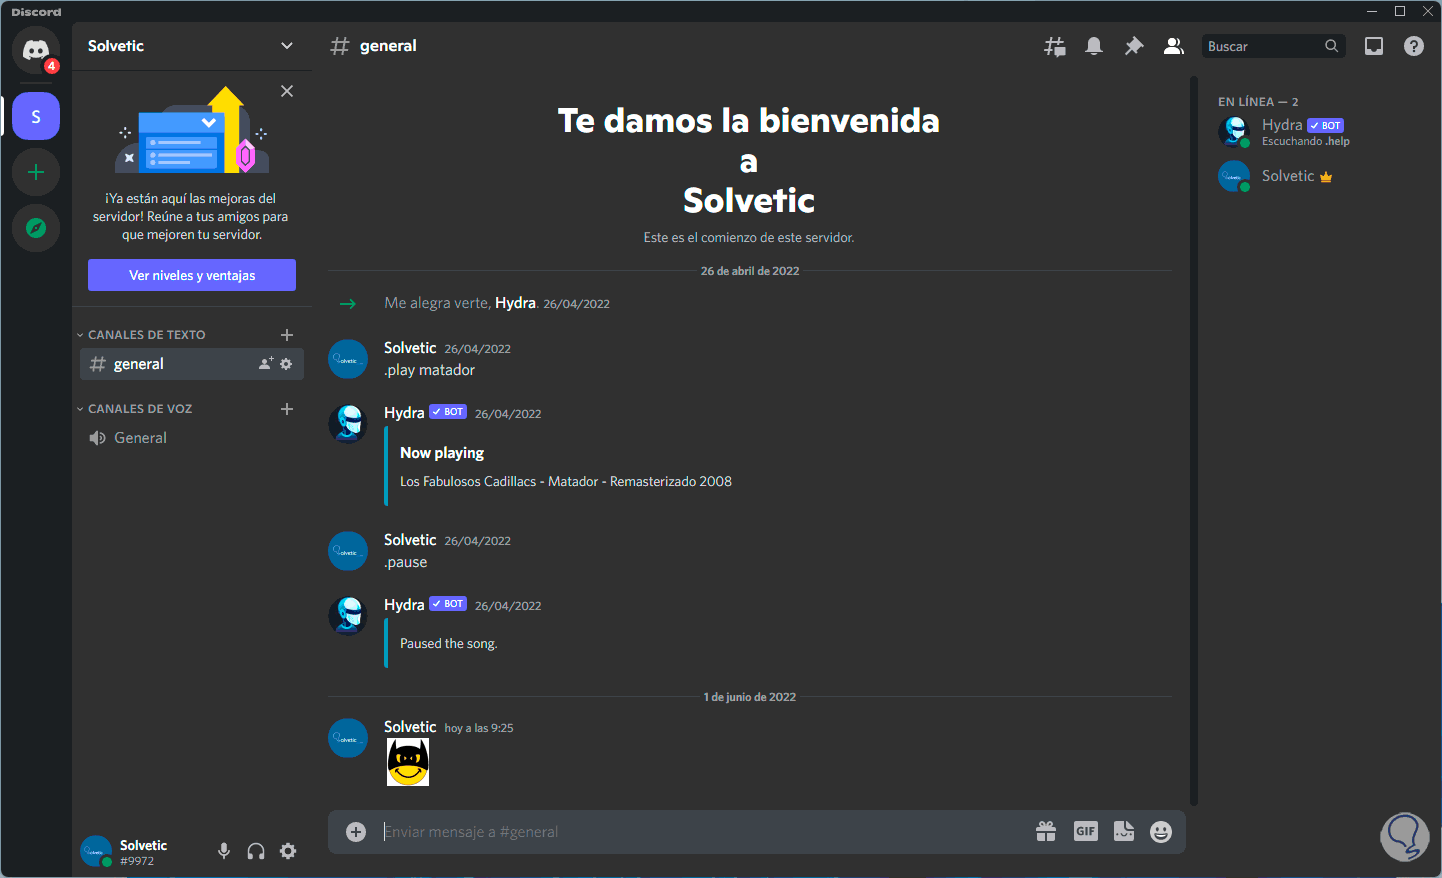Edit general channel settings gear
This screenshot has height=878, width=1442.
point(286,364)
